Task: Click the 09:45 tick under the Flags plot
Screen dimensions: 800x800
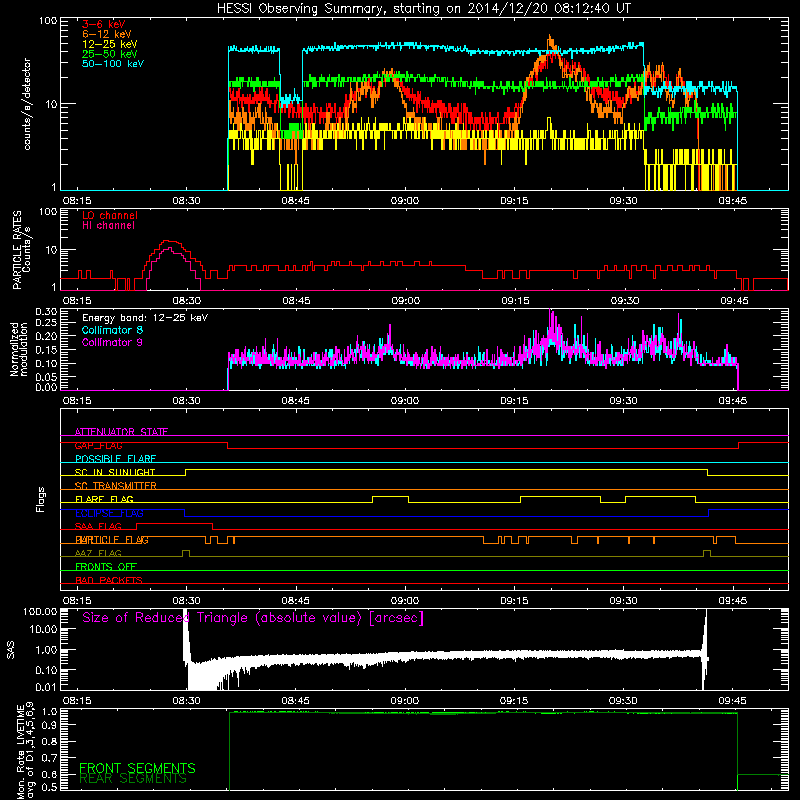Action: point(733,601)
